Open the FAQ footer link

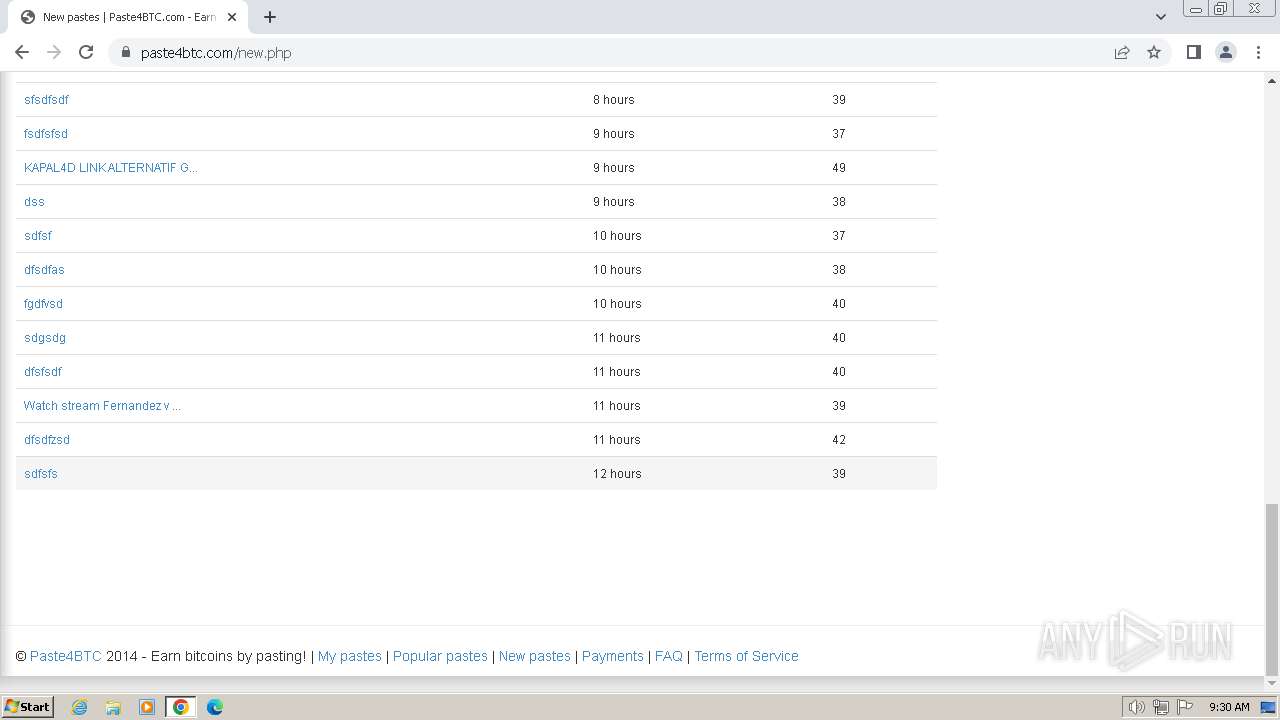[669, 656]
